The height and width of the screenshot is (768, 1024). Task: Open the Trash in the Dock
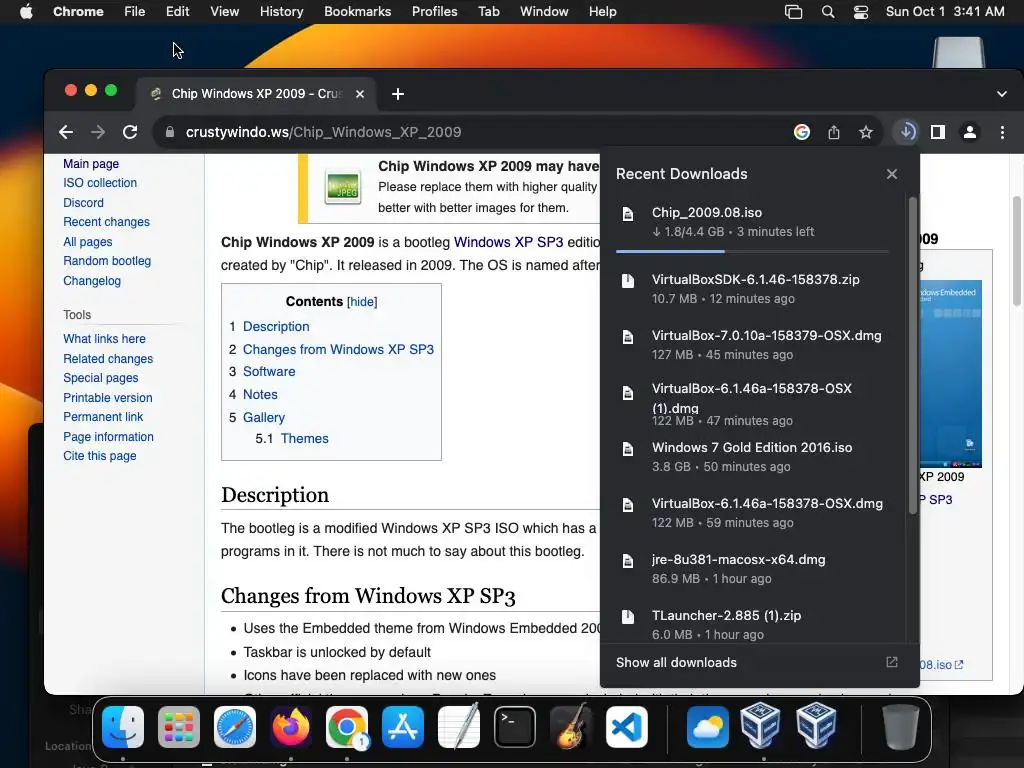coord(901,727)
